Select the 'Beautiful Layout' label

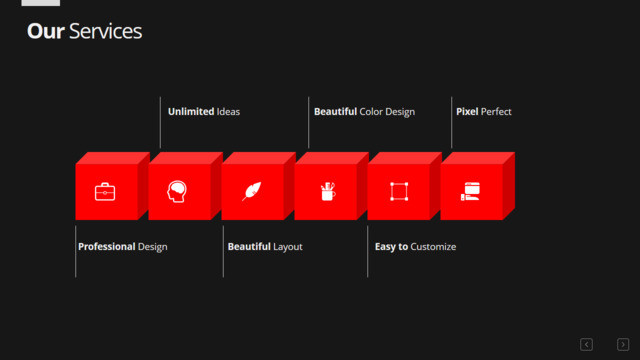(265, 247)
